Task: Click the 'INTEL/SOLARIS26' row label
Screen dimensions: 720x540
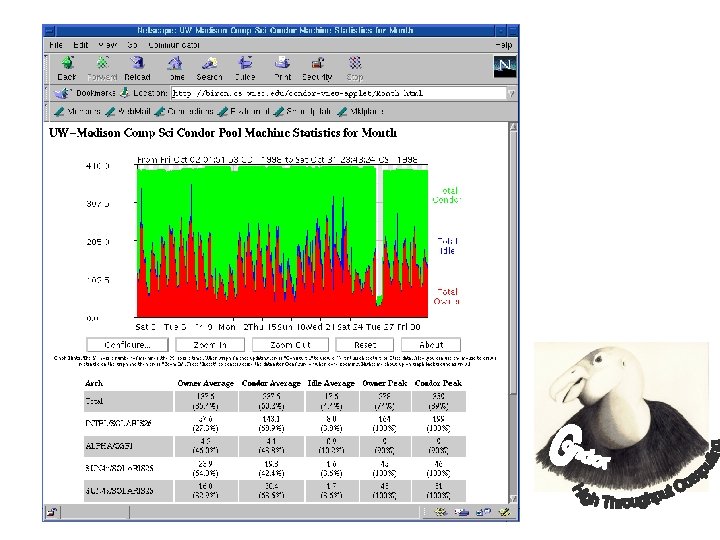Action: pyautogui.click(x=118, y=423)
